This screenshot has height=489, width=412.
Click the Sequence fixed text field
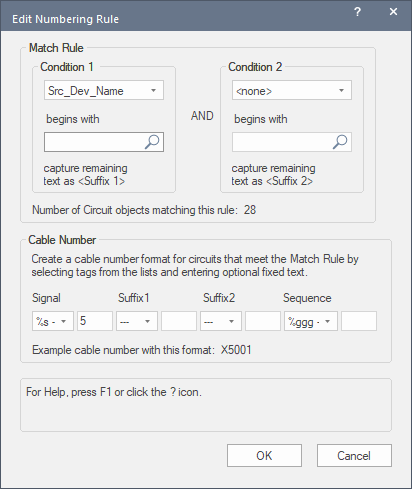(359, 321)
